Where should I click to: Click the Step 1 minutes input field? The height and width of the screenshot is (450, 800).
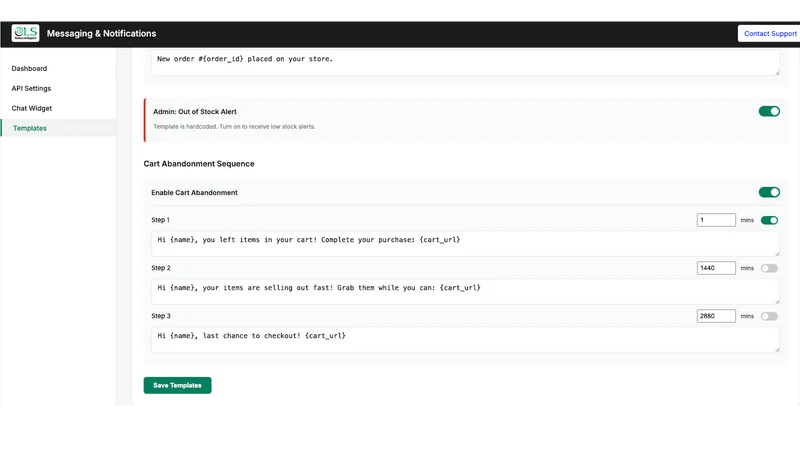point(716,220)
